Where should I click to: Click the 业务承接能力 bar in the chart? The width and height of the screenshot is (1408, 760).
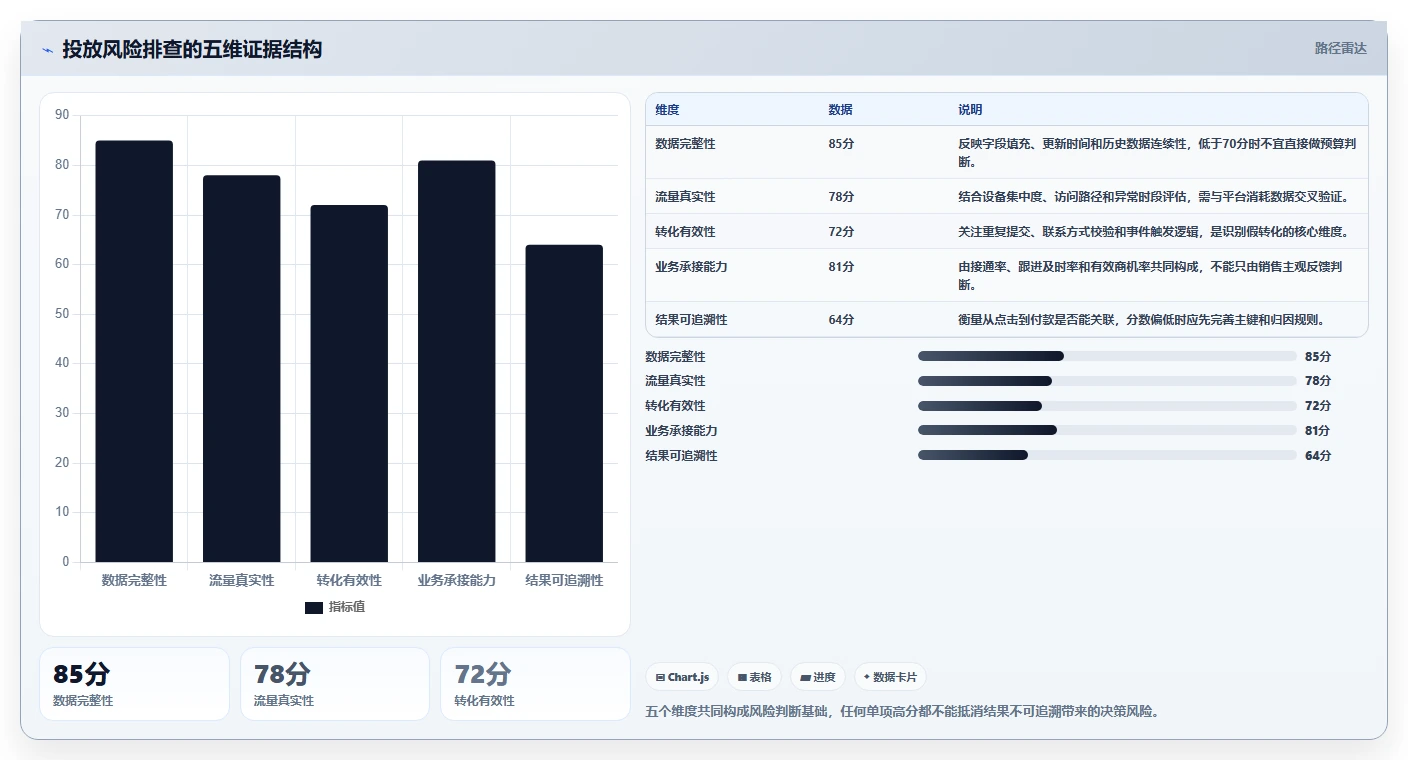pyautogui.click(x=456, y=361)
